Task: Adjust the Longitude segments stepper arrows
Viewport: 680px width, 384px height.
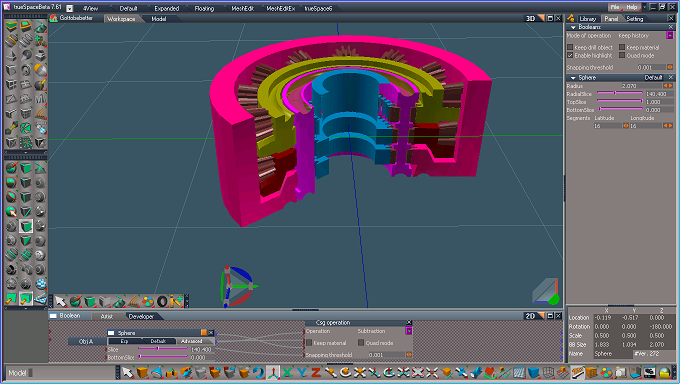Action: (x=668, y=126)
